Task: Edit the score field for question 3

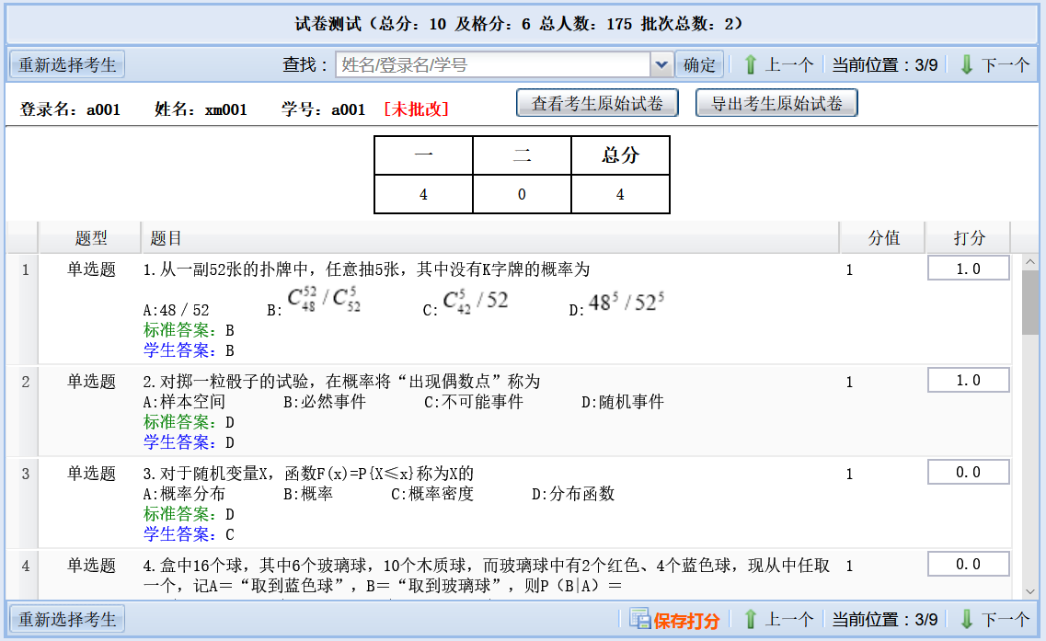Action: pyautogui.click(x=967, y=473)
